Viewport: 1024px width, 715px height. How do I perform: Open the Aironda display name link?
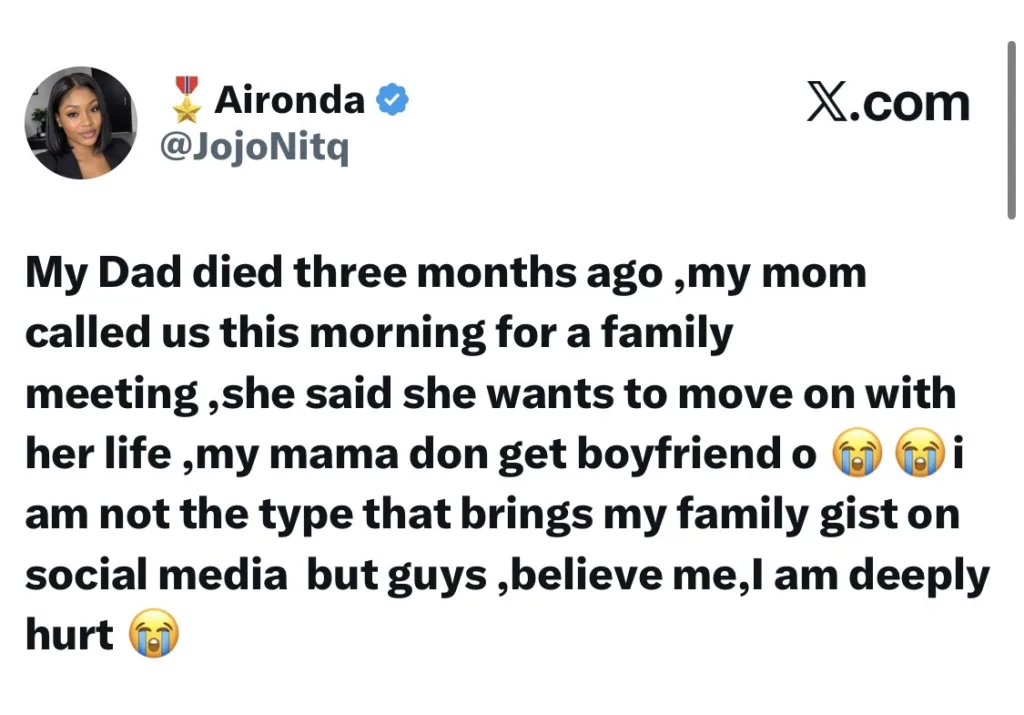pyautogui.click(x=289, y=100)
